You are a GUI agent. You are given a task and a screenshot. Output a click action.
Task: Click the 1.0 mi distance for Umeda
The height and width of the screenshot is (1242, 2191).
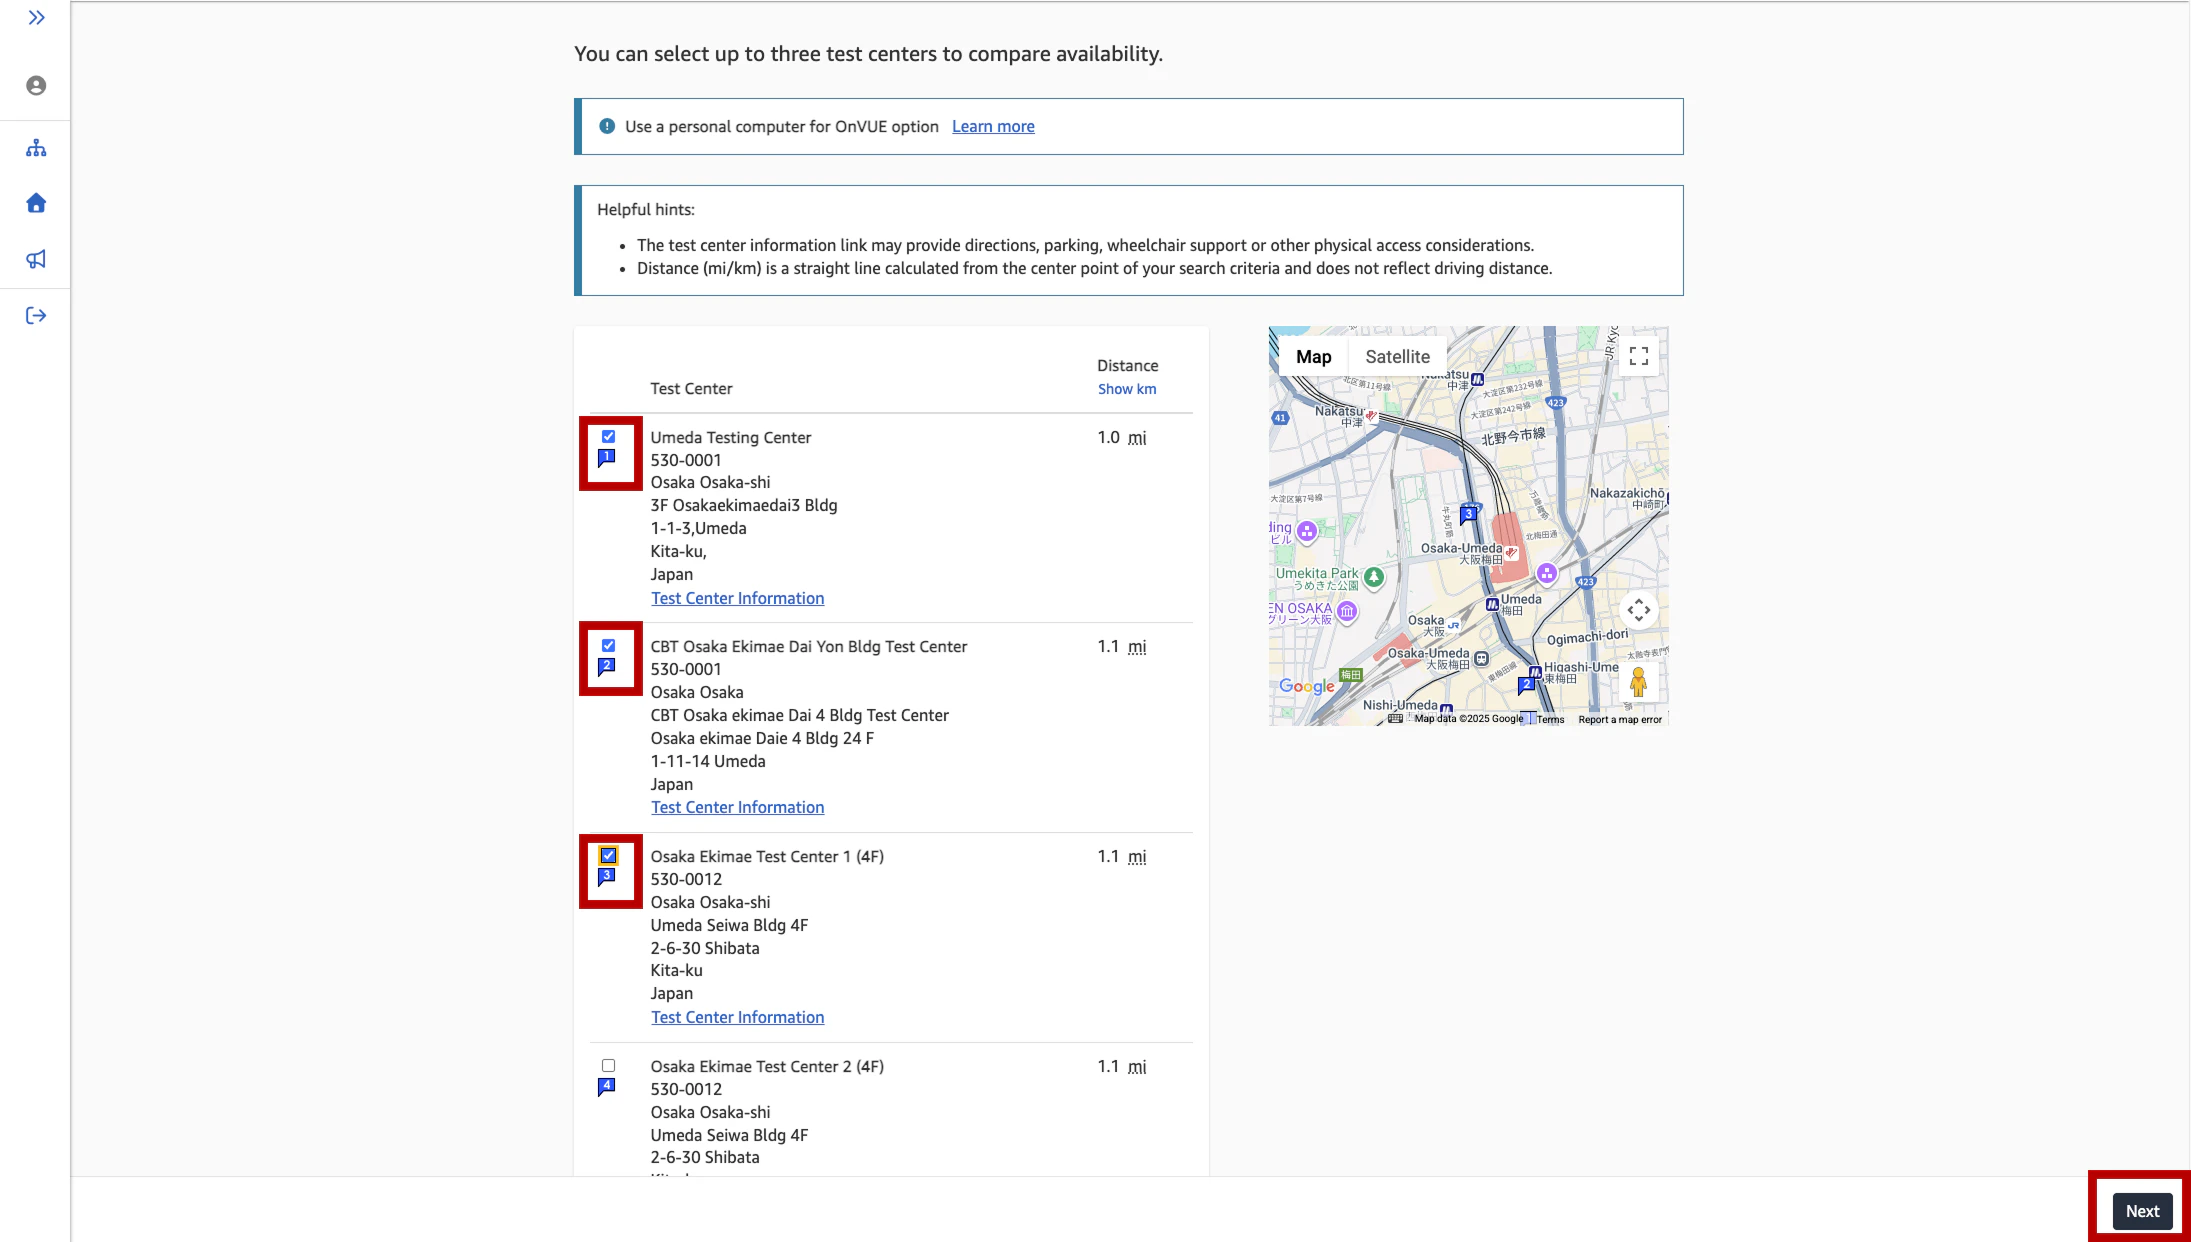pos(1122,437)
